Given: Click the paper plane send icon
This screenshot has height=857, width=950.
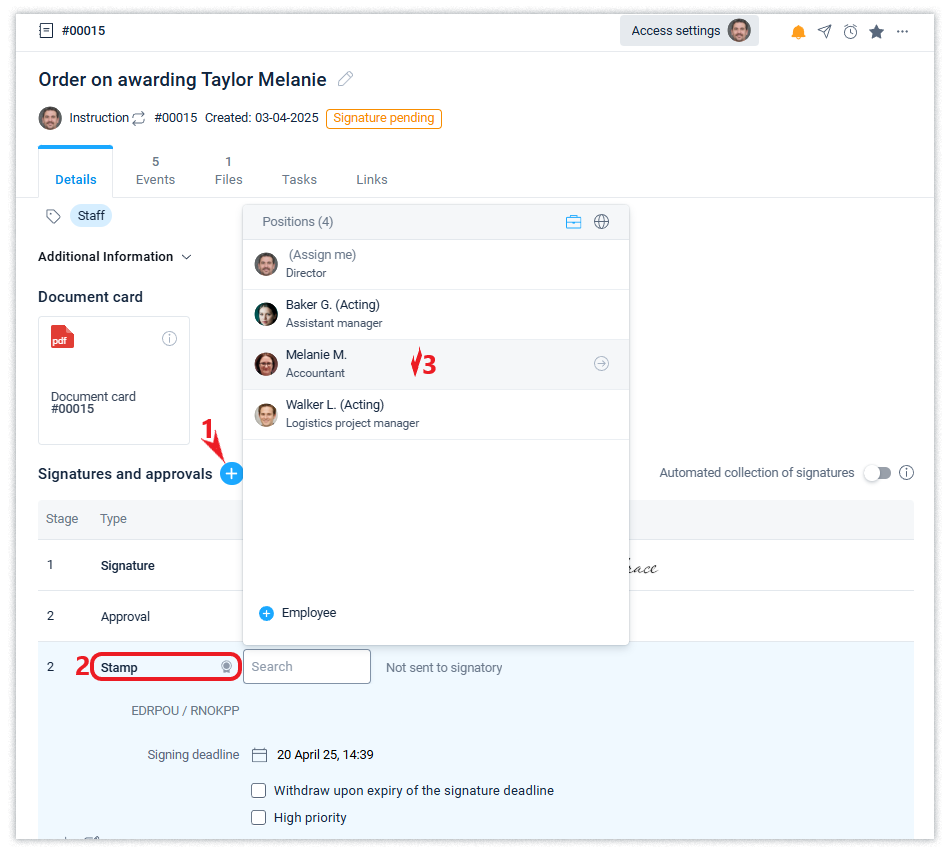Looking at the screenshot, I should point(824,32).
